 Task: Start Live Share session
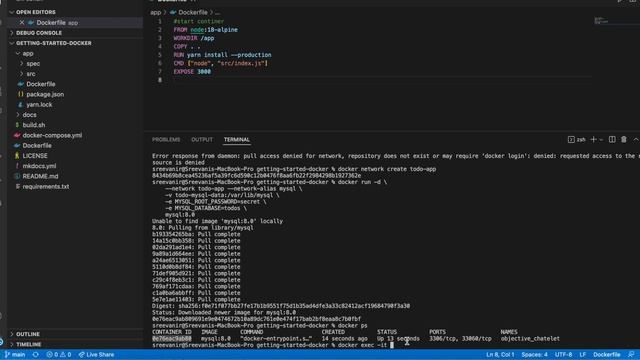point(96,355)
